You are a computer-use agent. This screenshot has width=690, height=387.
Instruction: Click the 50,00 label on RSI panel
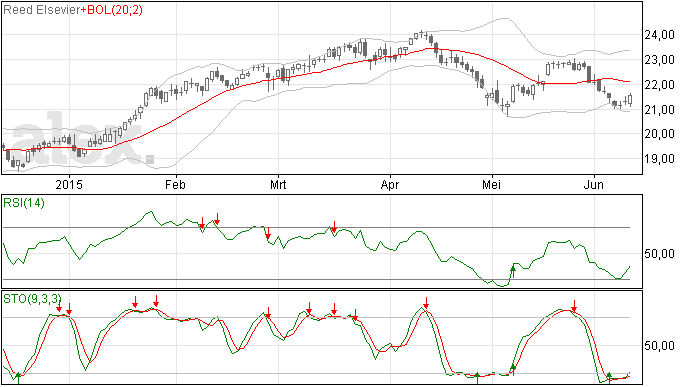(659, 254)
